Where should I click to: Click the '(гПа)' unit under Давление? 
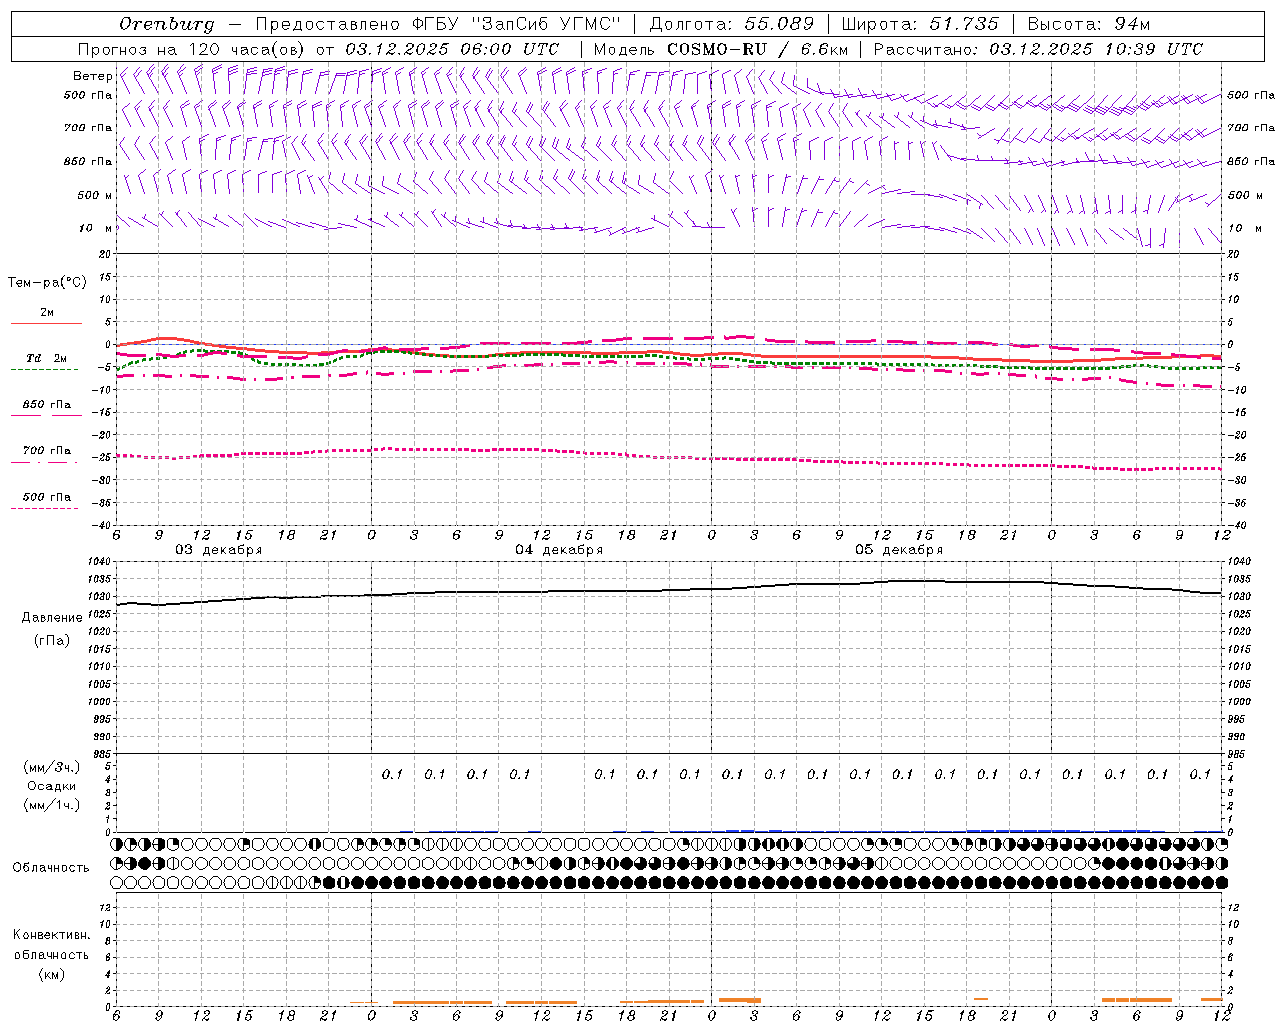click(x=51, y=640)
